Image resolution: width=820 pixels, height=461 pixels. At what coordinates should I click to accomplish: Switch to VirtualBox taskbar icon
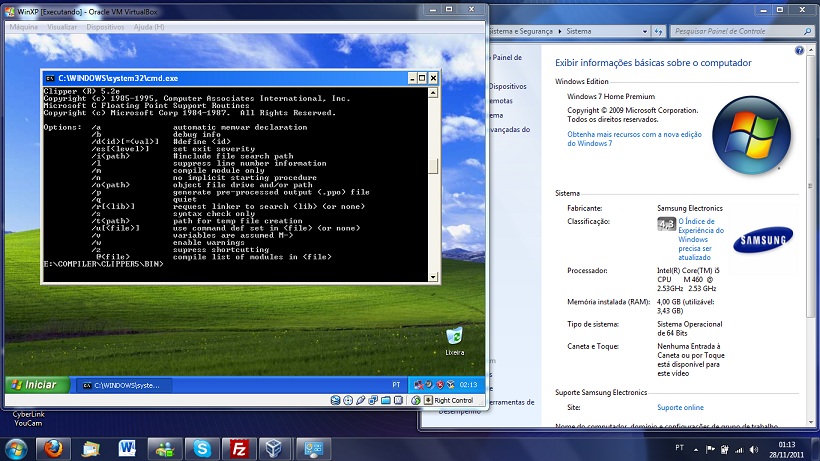pos(274,448)
